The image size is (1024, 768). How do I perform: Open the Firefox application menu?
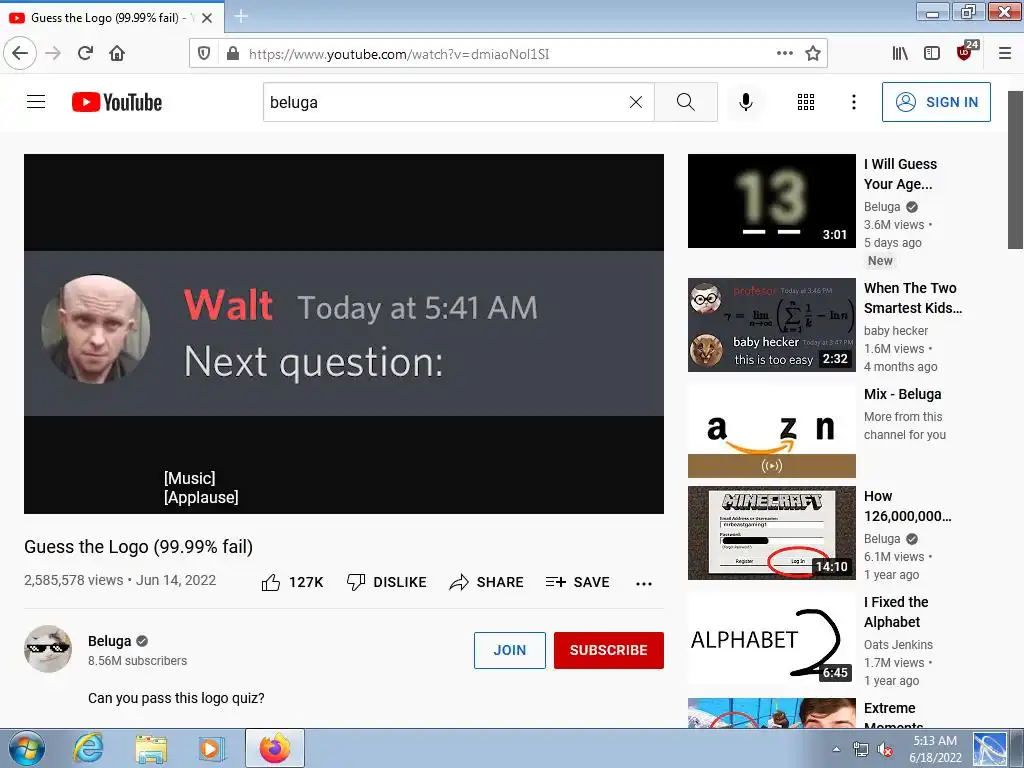click(x=1005, y=53)
